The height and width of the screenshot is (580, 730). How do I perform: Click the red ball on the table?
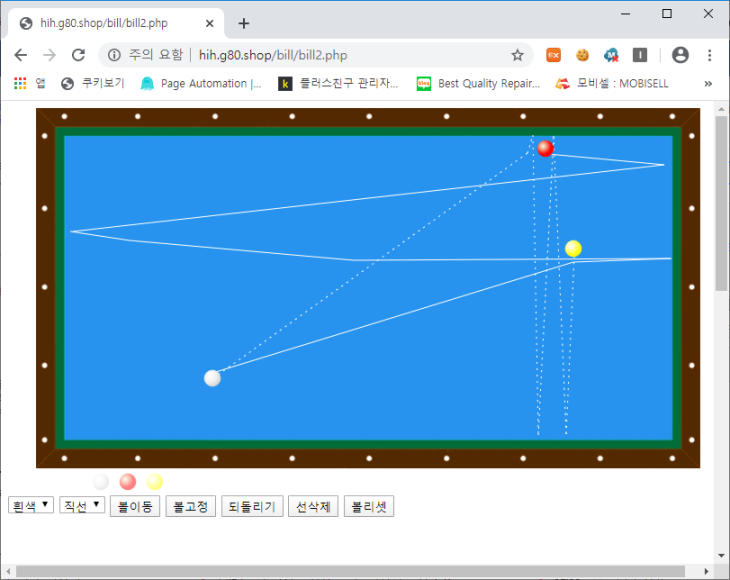pyautogui.click(x=545, y=148)
